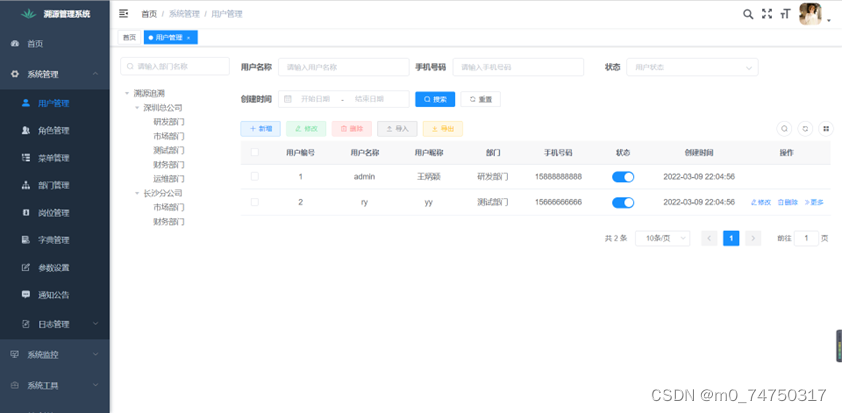This screenshot has height=413, width=842.
Task: Click 删除 link in the ry row
Action: point(788,202)
